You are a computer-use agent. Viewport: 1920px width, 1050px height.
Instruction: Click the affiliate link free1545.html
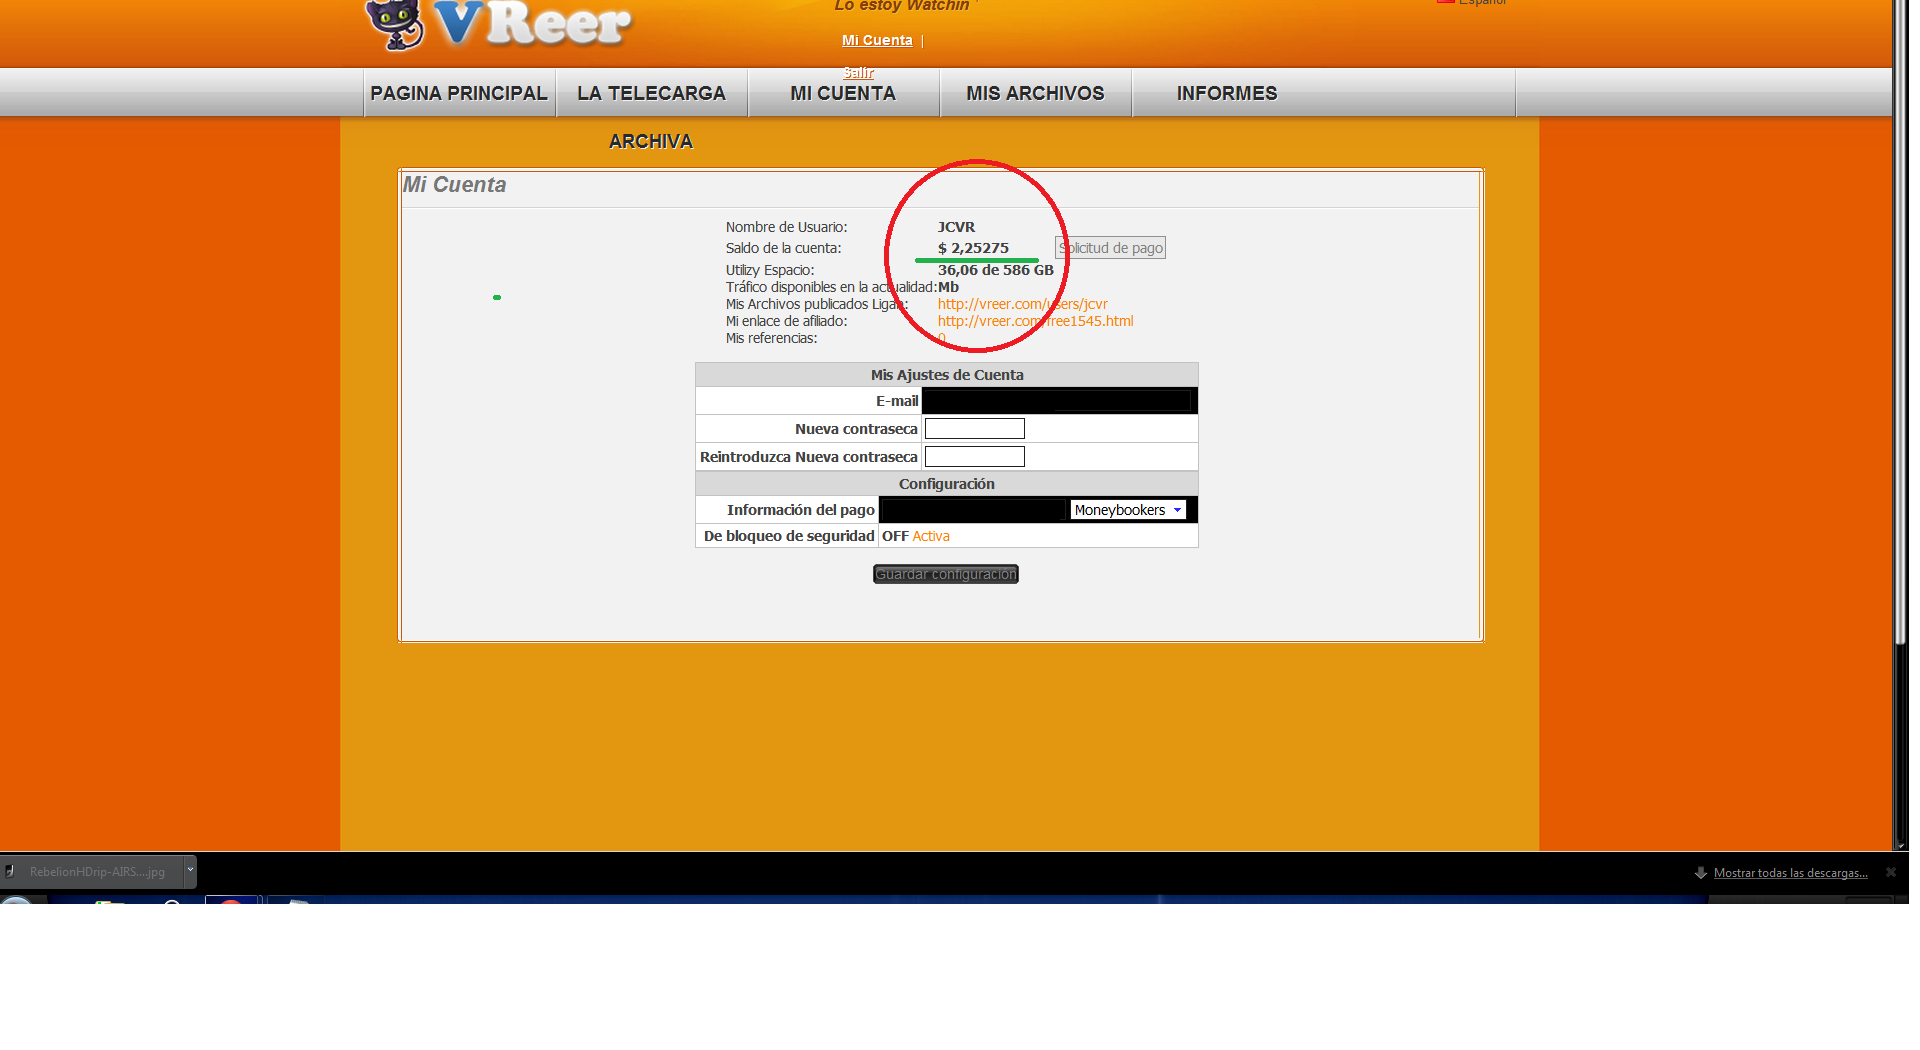pyautogui.click(x=1035, y=321)
